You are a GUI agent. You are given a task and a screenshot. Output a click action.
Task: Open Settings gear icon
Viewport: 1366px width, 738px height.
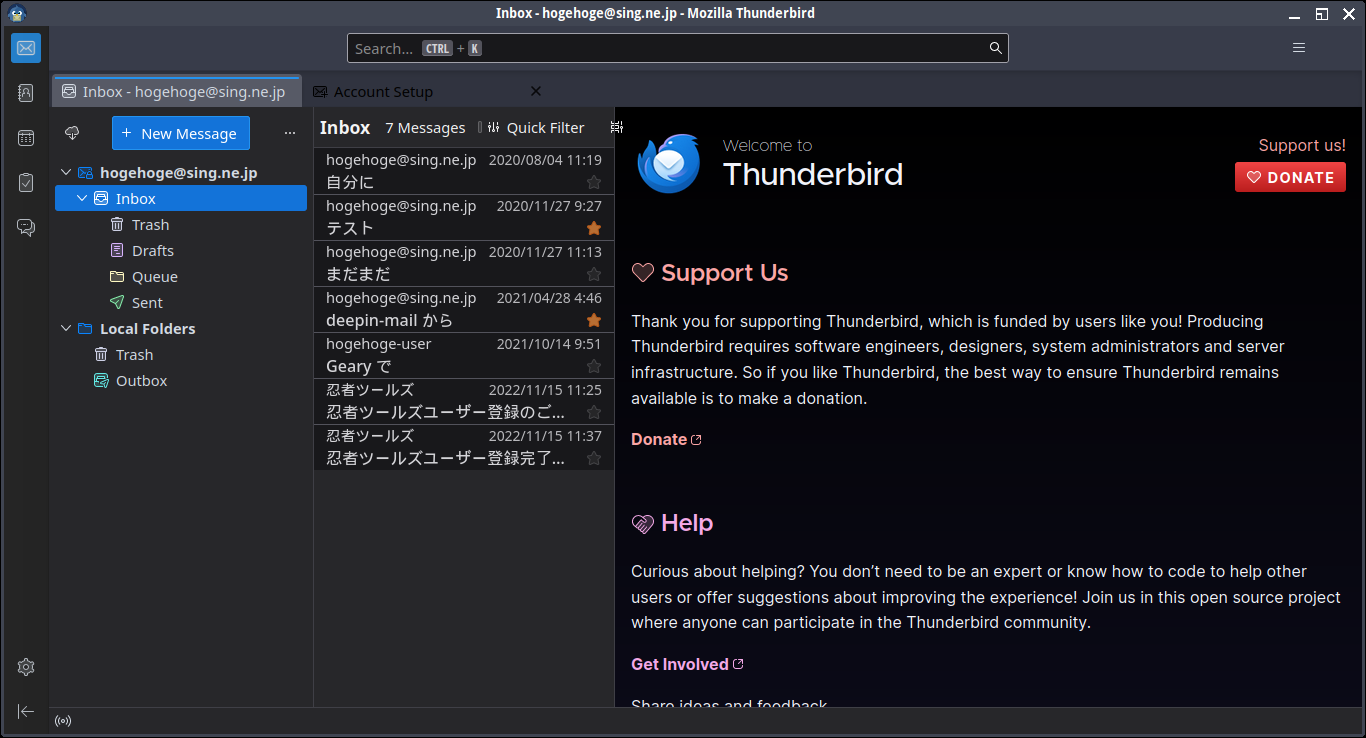[26, 667]
